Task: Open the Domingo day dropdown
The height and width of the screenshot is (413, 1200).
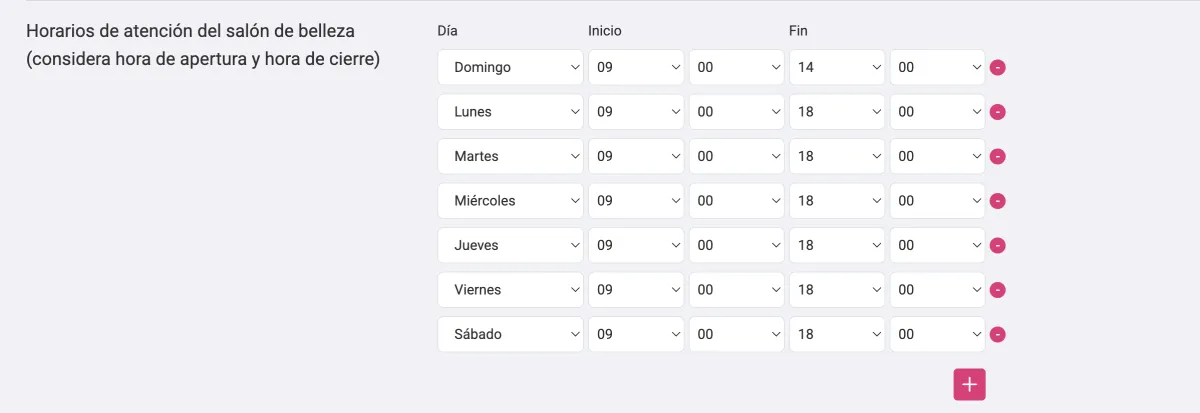Action: click(x=511, y=68)
